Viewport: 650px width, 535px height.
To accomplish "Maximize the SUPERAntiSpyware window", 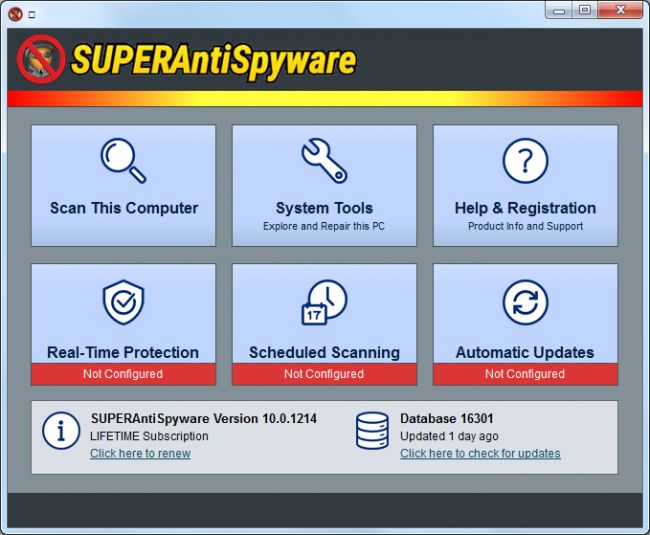I will (x=585, y=10).
